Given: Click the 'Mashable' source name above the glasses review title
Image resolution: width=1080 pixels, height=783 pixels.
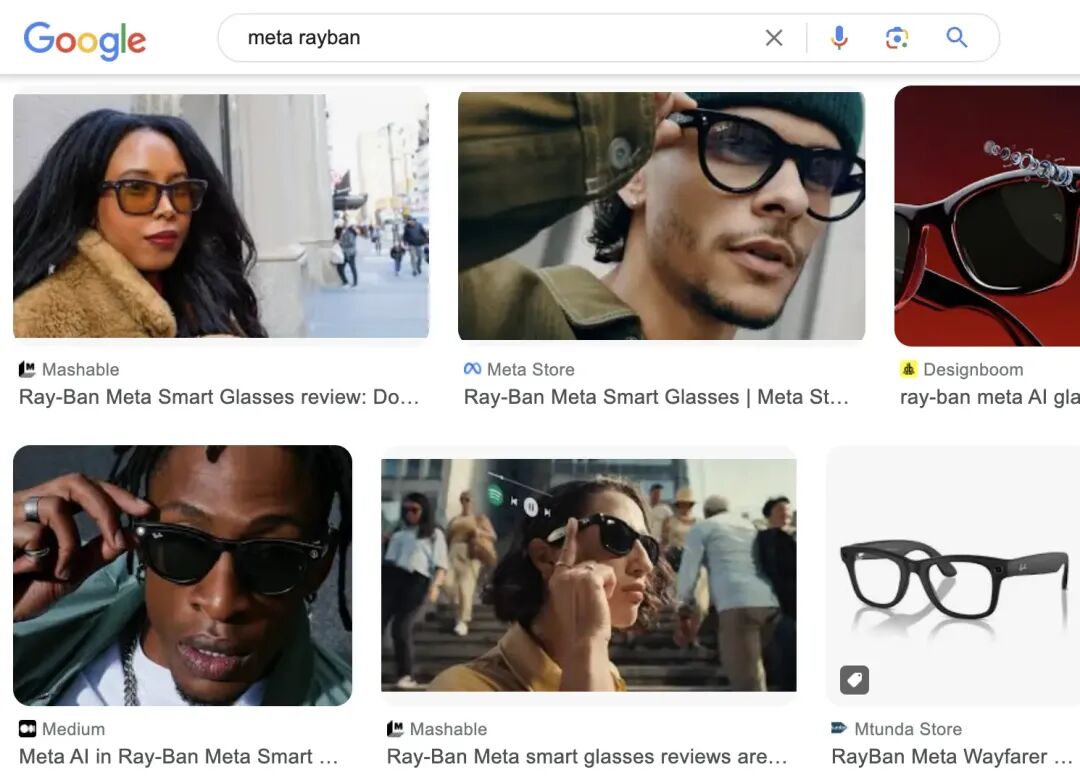Looking at the screenshot, I should click(x=81, y=370).
